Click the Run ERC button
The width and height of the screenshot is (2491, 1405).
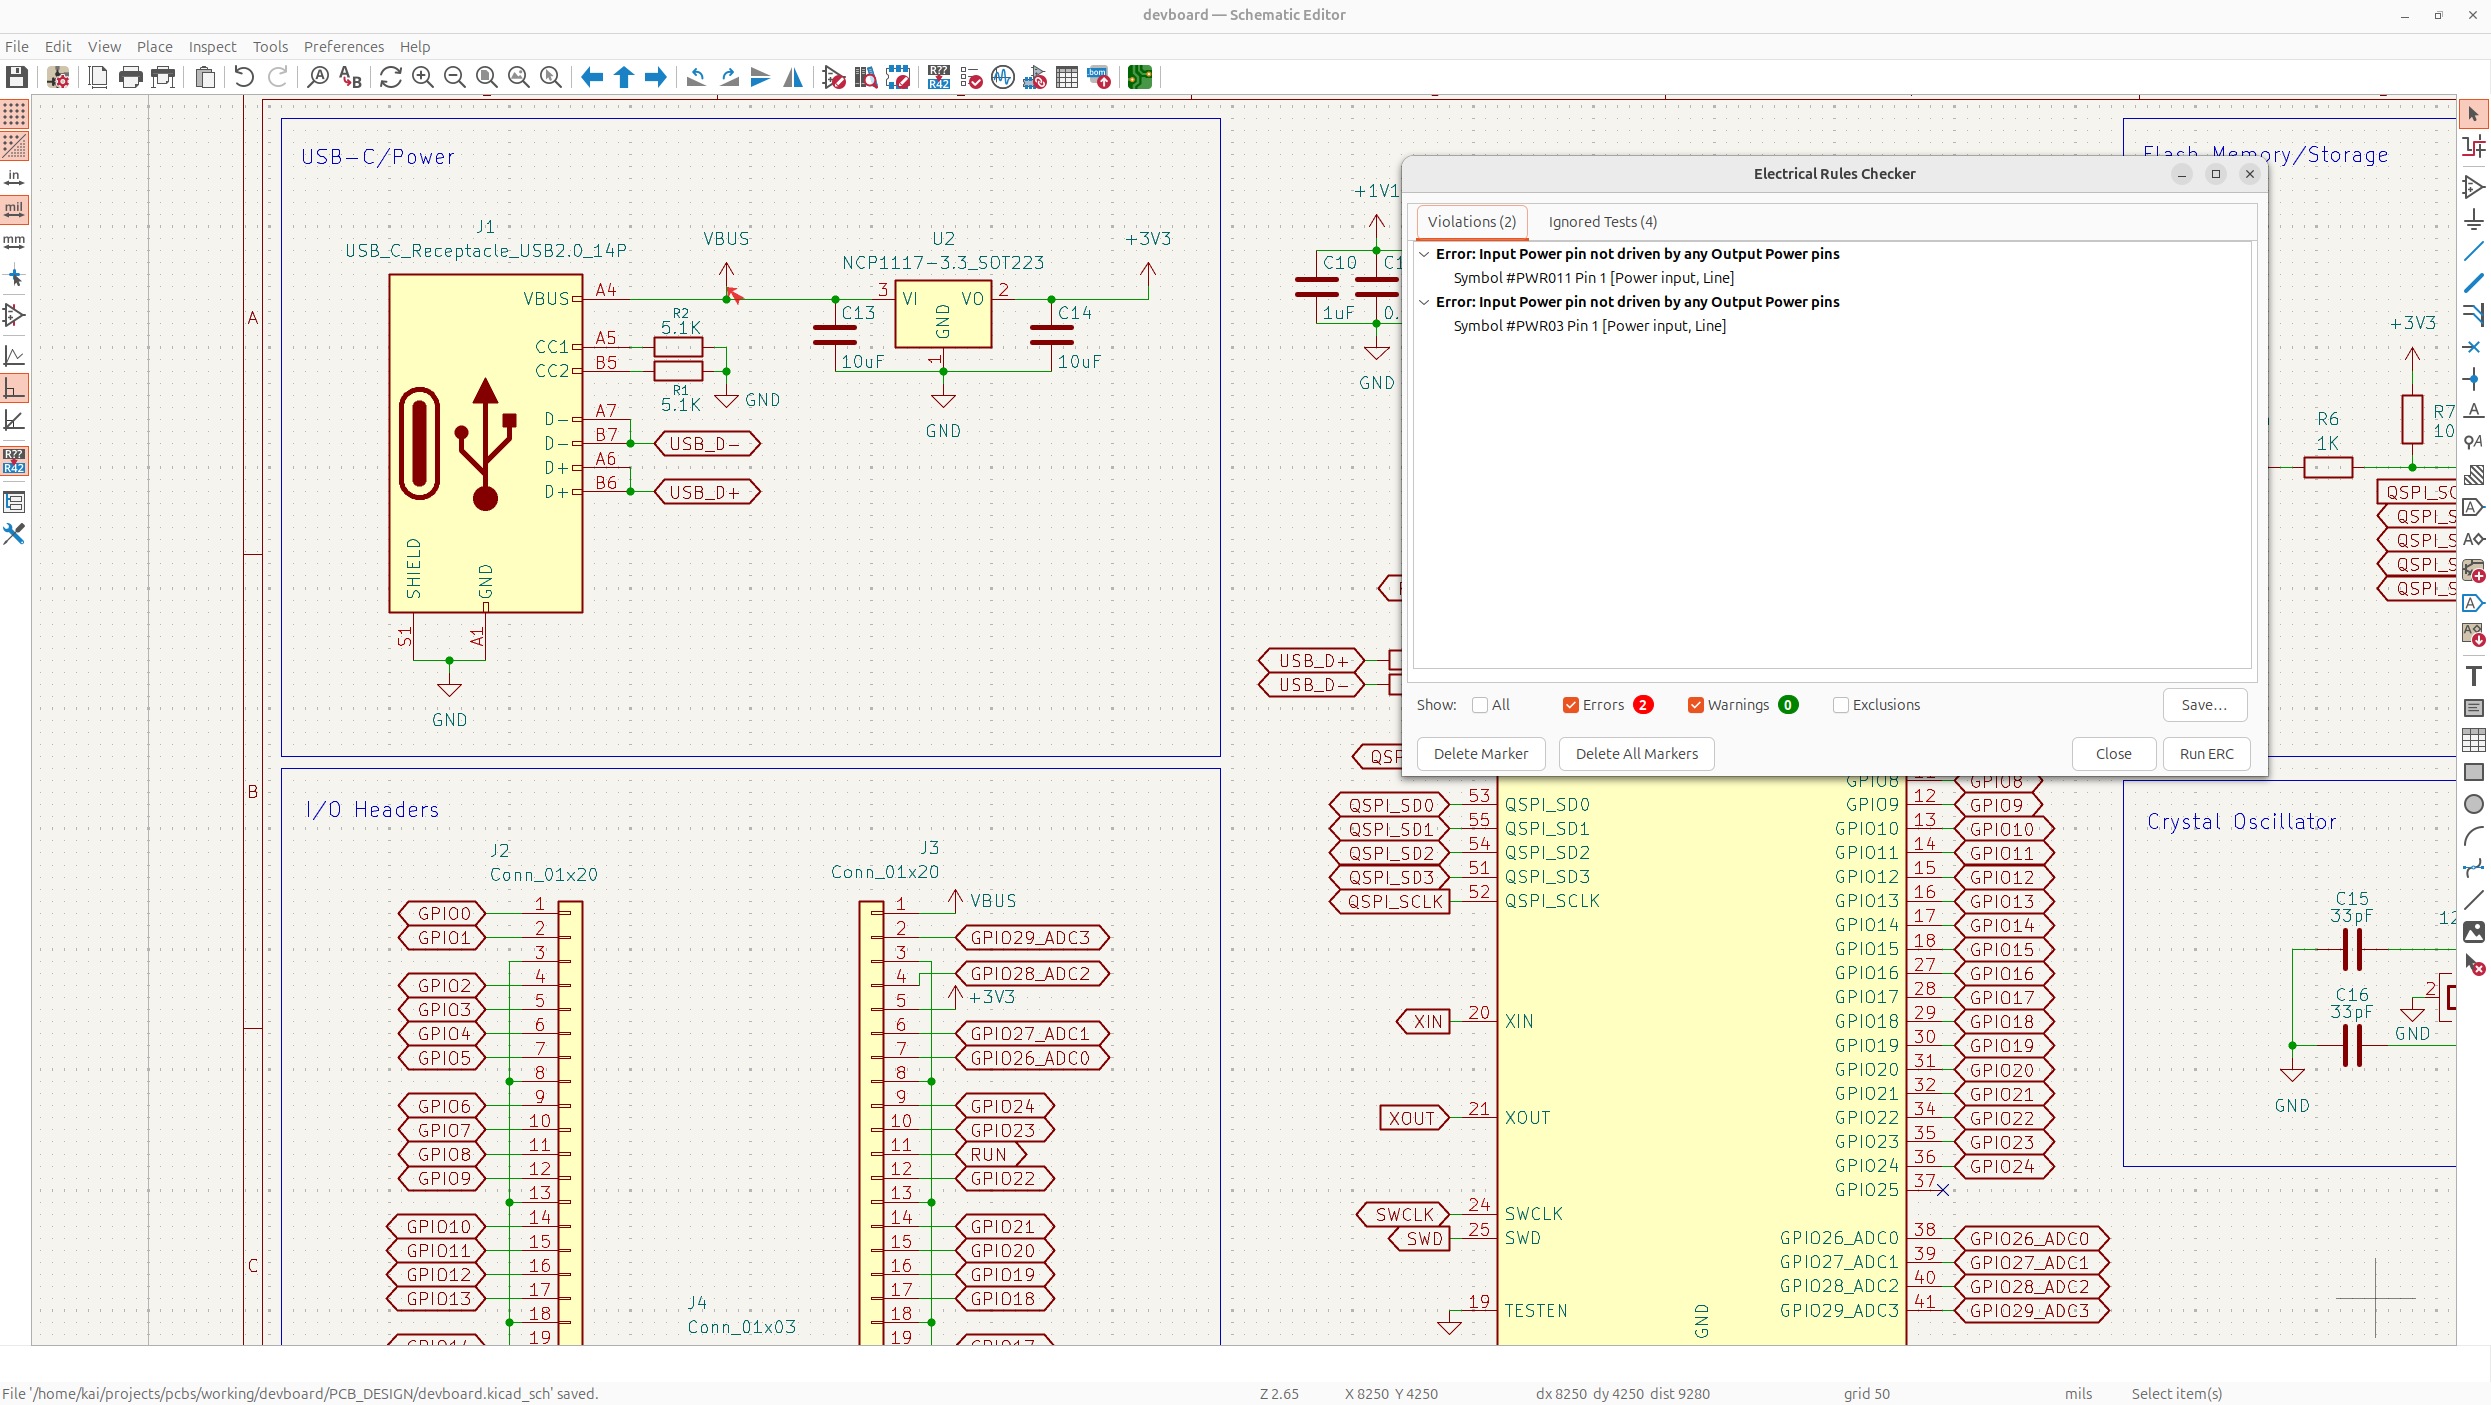point(2206,754)
